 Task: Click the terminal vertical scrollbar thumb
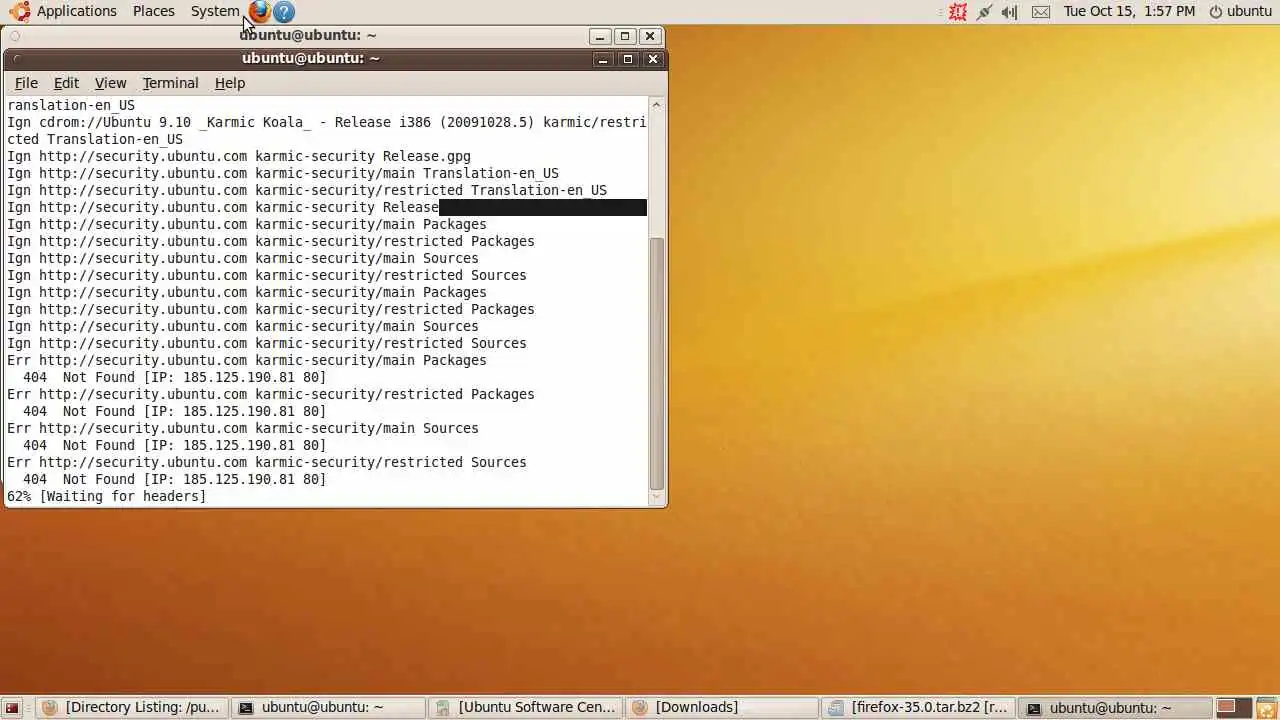tap(657, 365)
